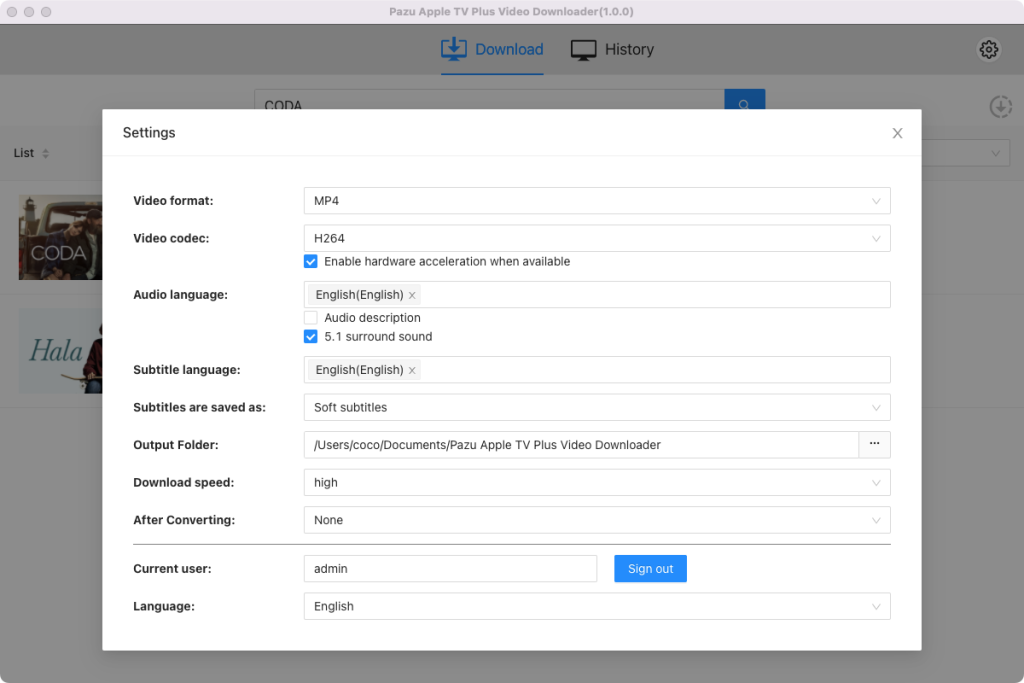The height and width of the screenshot is (683, 1024).
Task: Click the List view label
Action: click(x=24, y=153)
